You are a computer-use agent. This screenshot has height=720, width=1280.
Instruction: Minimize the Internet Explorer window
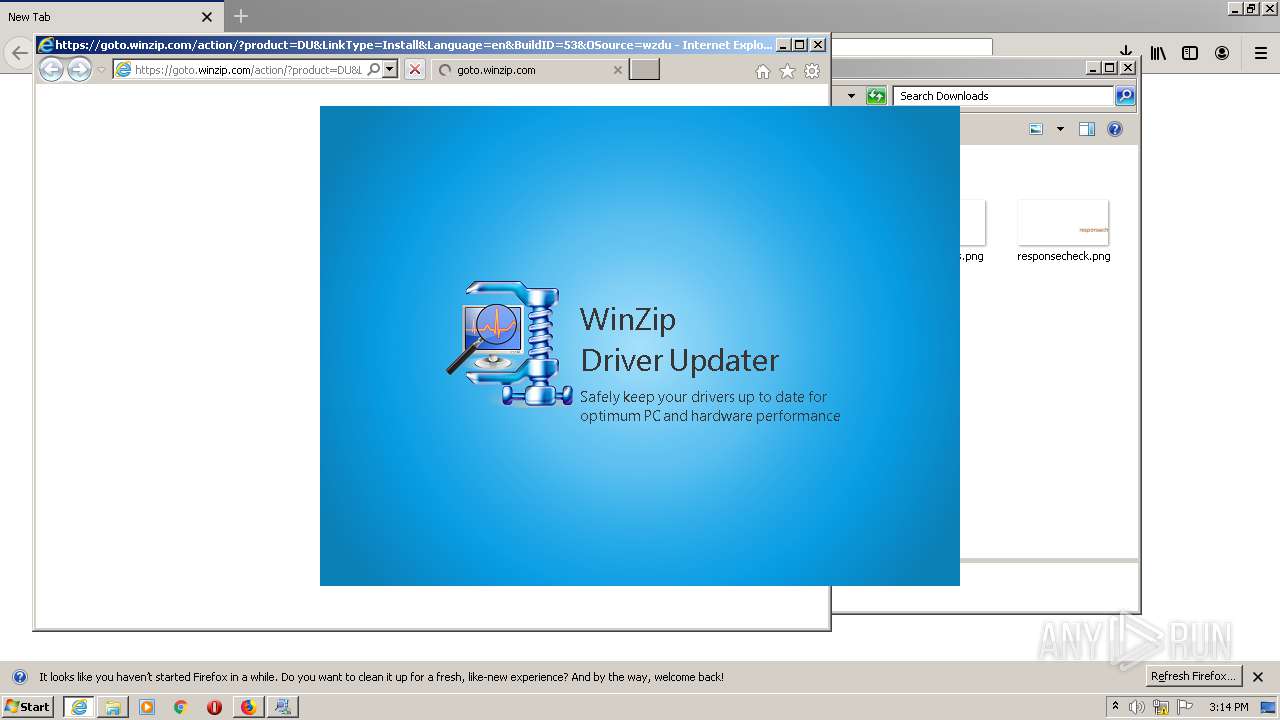click(x=783, y=44)
